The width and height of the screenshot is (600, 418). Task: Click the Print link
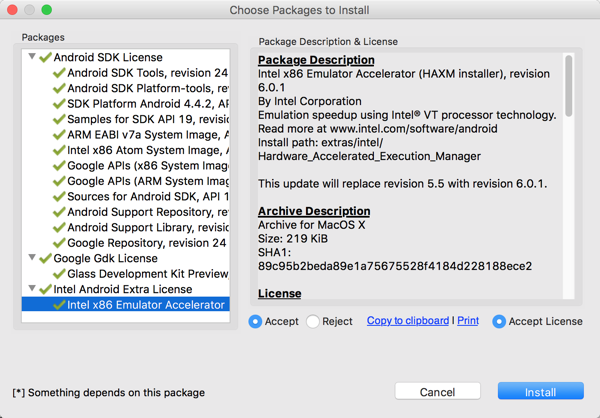tap(468, 321)
